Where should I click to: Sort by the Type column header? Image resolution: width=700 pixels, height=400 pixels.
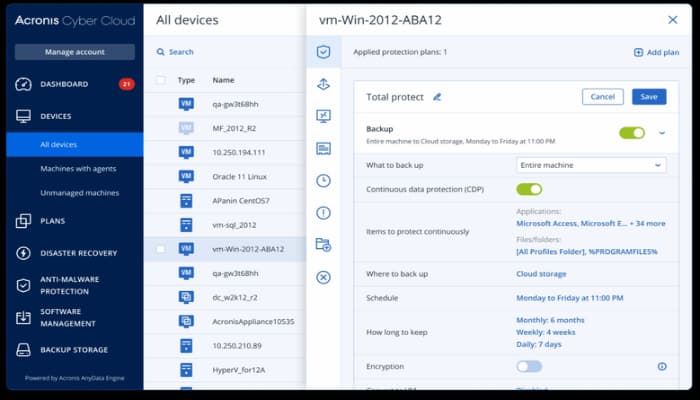pos(186,80)
